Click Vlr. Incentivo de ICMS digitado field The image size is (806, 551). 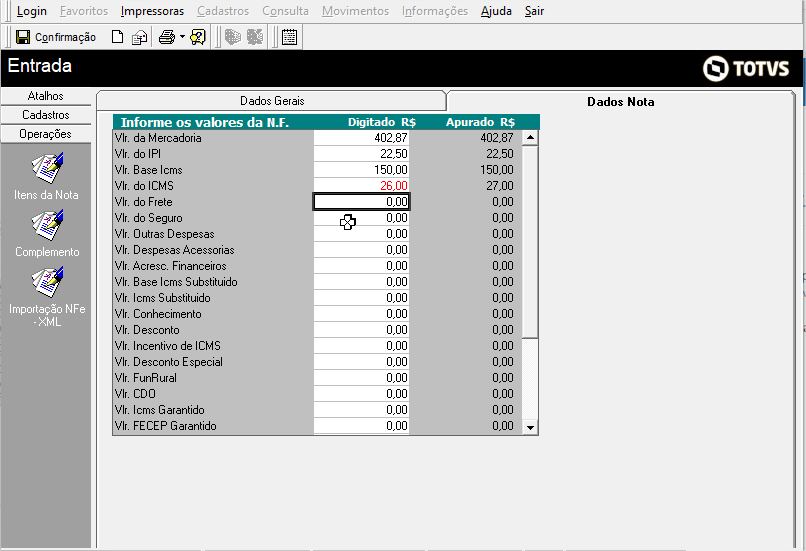point(361,345)
